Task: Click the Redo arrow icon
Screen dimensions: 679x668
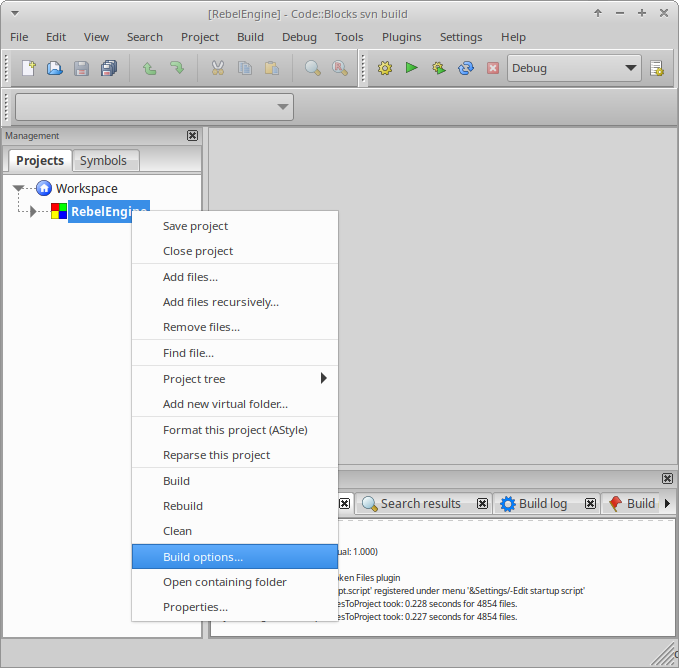Action: (x=177, y=68)
